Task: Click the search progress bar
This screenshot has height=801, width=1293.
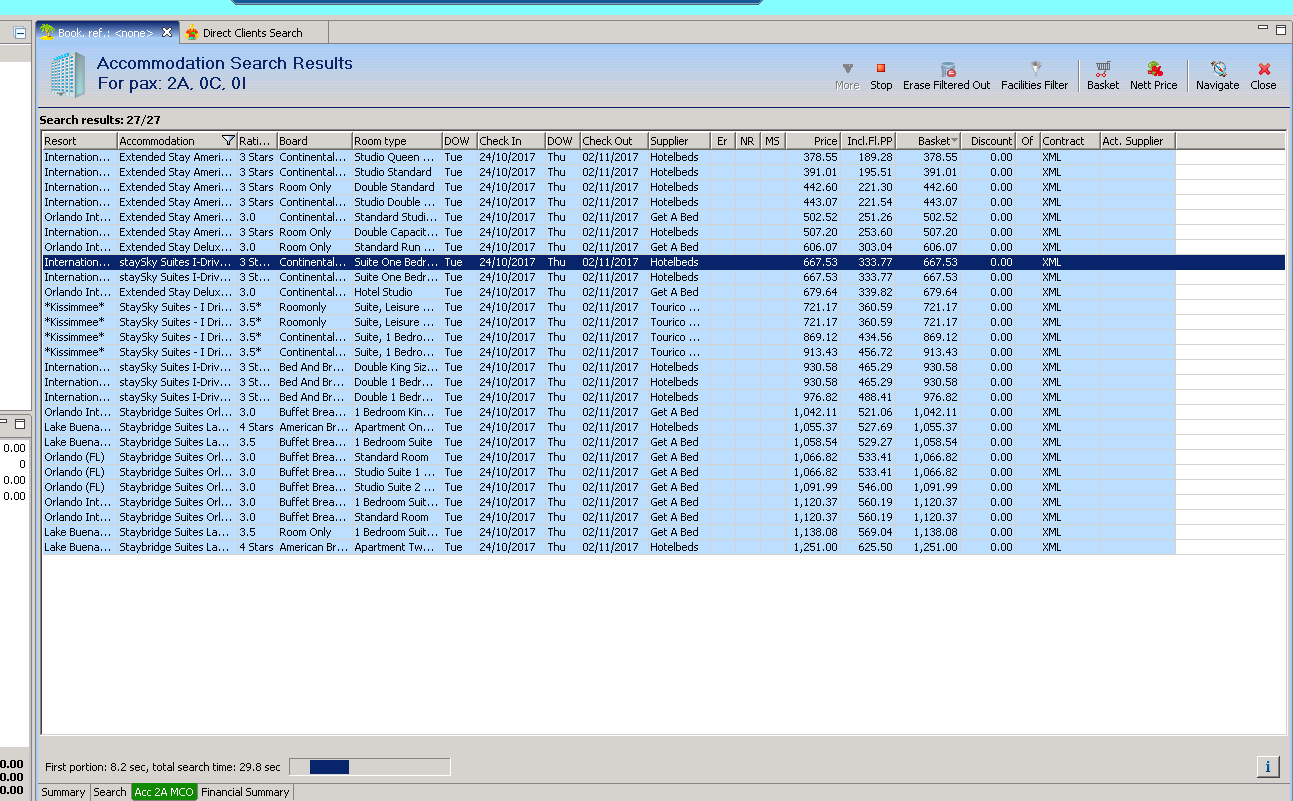Action: click(x=370, y=767)
